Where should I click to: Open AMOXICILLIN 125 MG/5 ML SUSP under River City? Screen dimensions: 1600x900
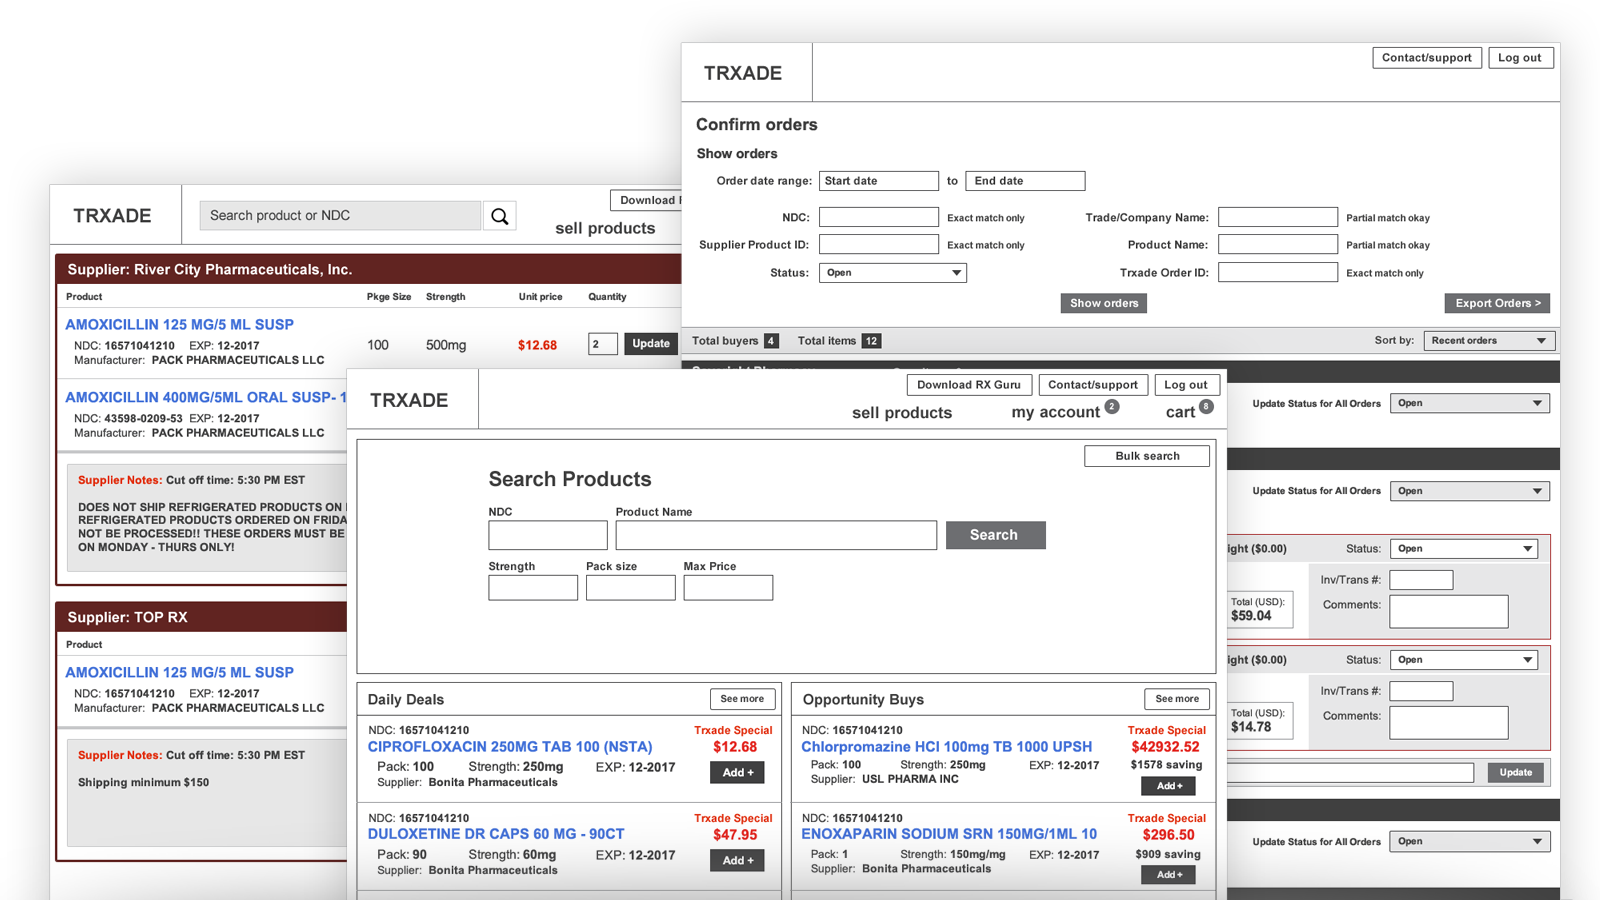click(x=180, y=325)
